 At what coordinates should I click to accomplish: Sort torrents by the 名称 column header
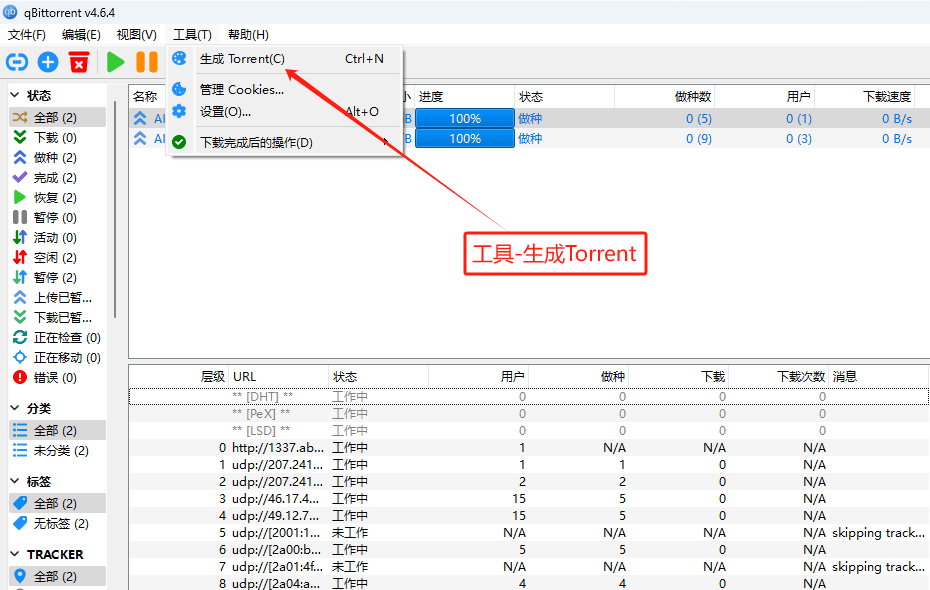tap(145, 96)
